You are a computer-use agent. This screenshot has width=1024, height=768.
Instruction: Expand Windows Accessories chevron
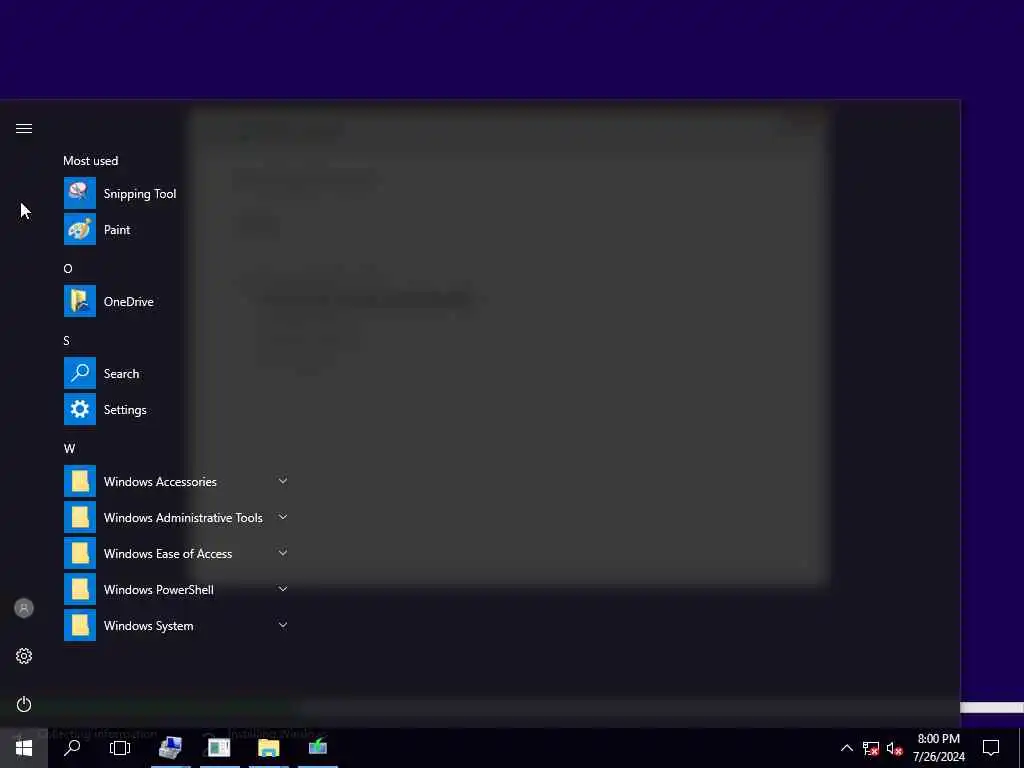pos(283,481)
